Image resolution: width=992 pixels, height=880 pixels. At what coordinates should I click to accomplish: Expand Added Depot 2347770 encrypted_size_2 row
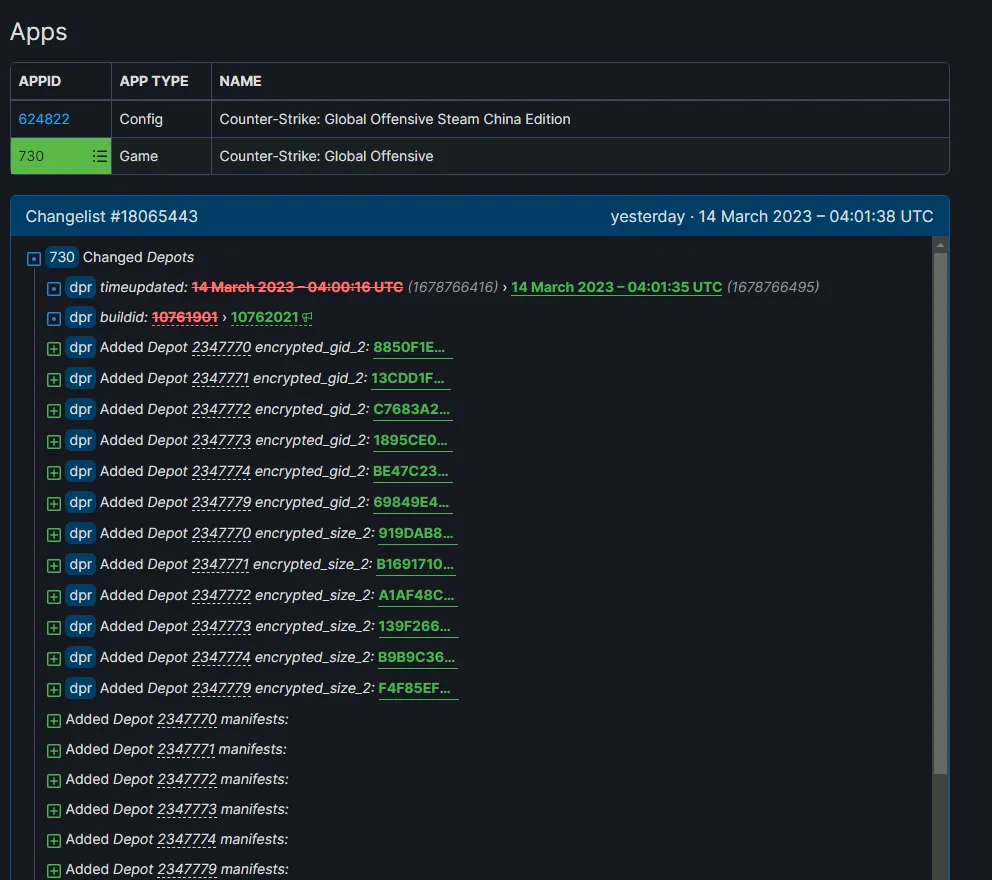point(54,535)
